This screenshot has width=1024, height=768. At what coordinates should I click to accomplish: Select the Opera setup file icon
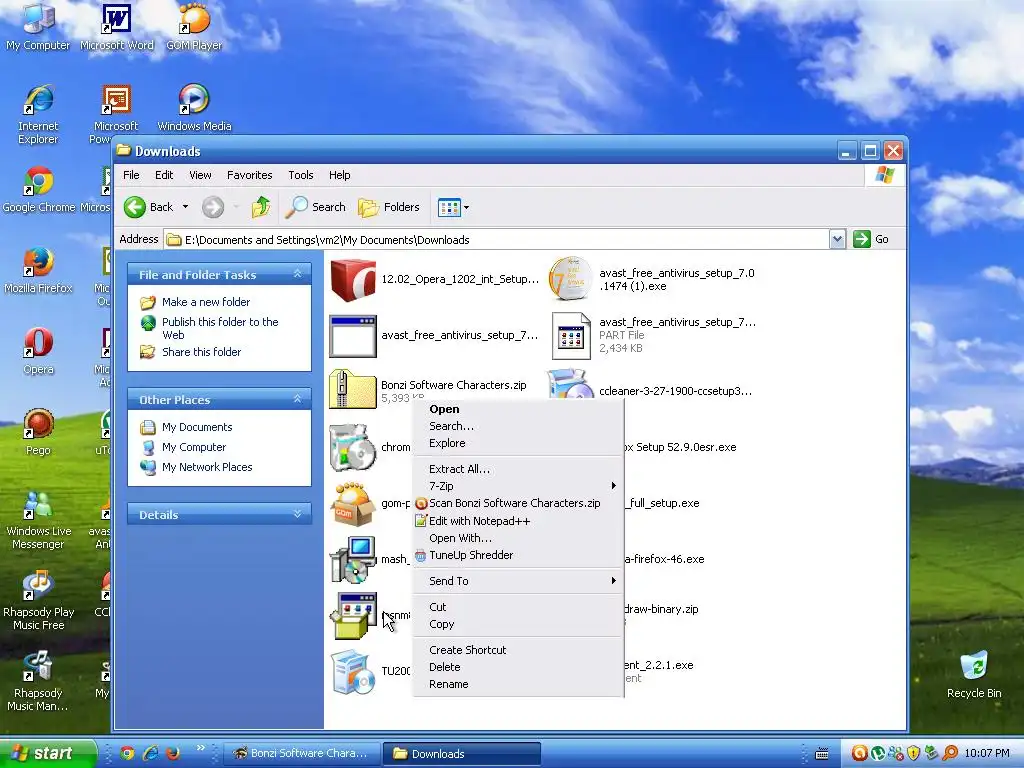tap(353, 280)
